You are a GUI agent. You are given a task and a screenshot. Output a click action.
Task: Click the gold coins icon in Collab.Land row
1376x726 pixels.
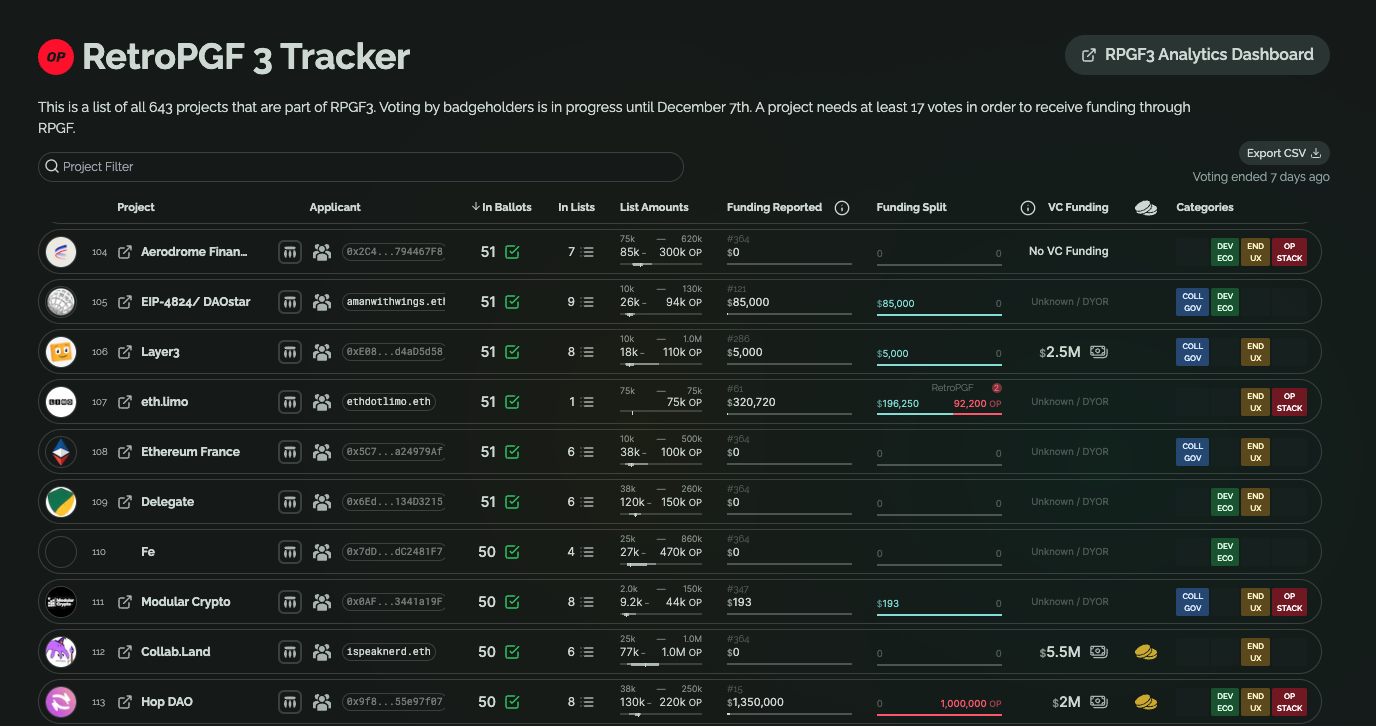1146,652
